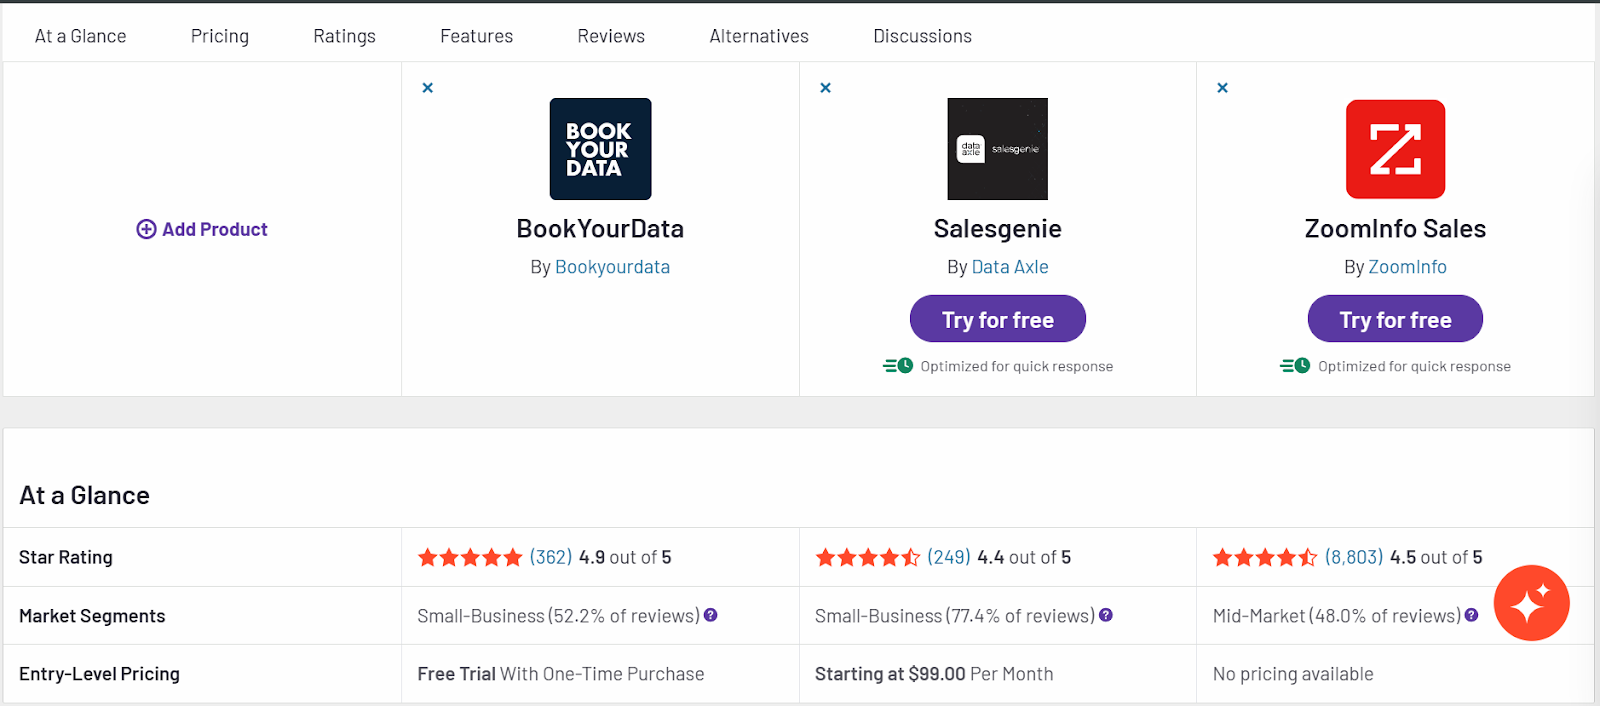Image resolution: width=1600 pixels, height=706 pixels.
Task: Click ZoomInfo Sales' star rating icons
Action: pyautogui.click(x=1265, y=557)
